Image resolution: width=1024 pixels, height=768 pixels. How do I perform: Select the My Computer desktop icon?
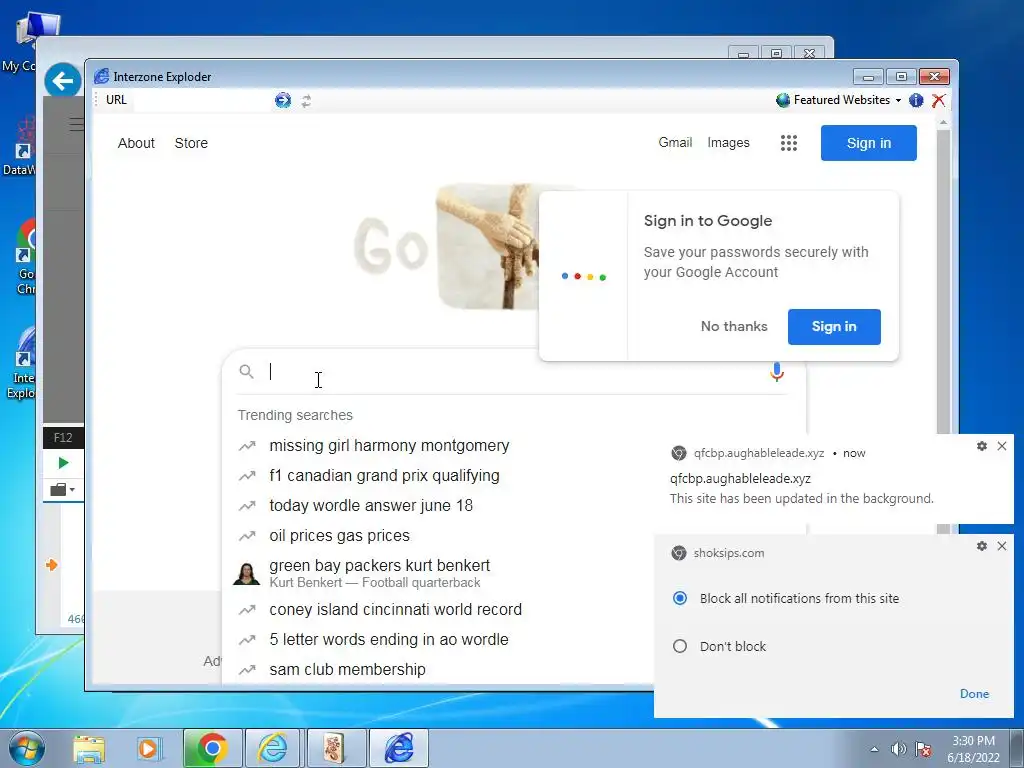click(29, 43)
